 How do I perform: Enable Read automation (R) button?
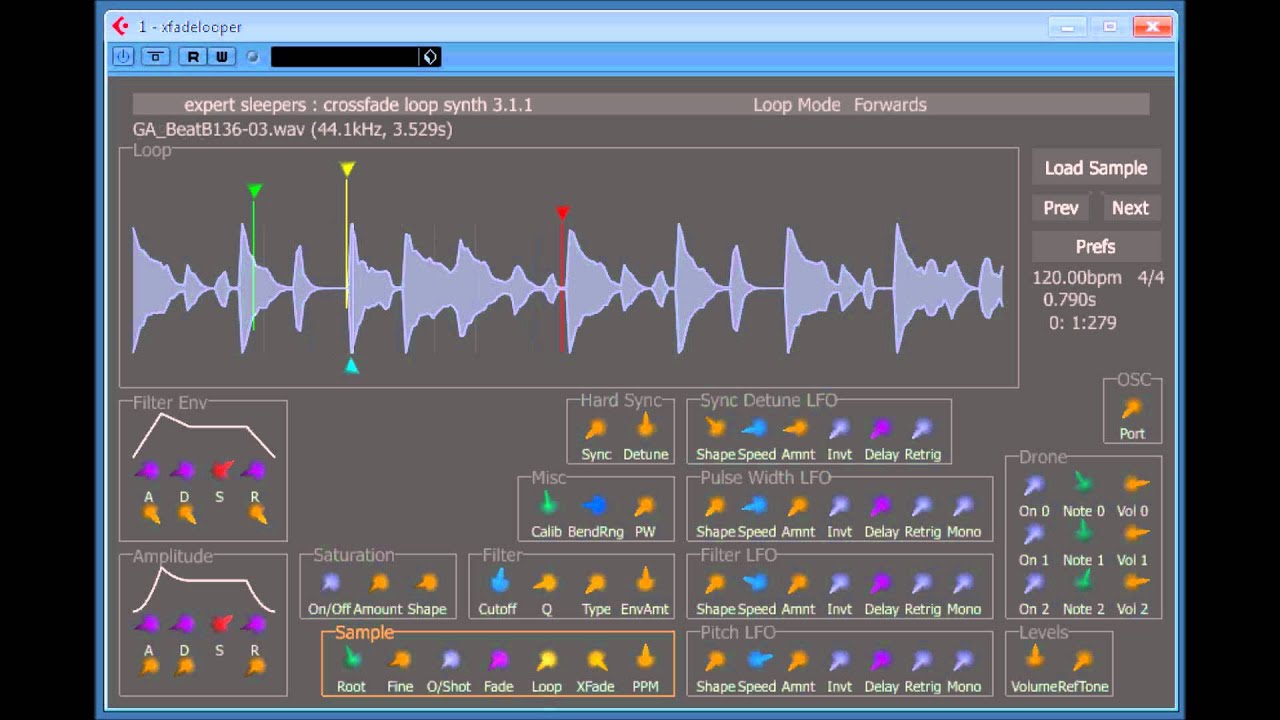pyautogui.click(x=193, y=57)
